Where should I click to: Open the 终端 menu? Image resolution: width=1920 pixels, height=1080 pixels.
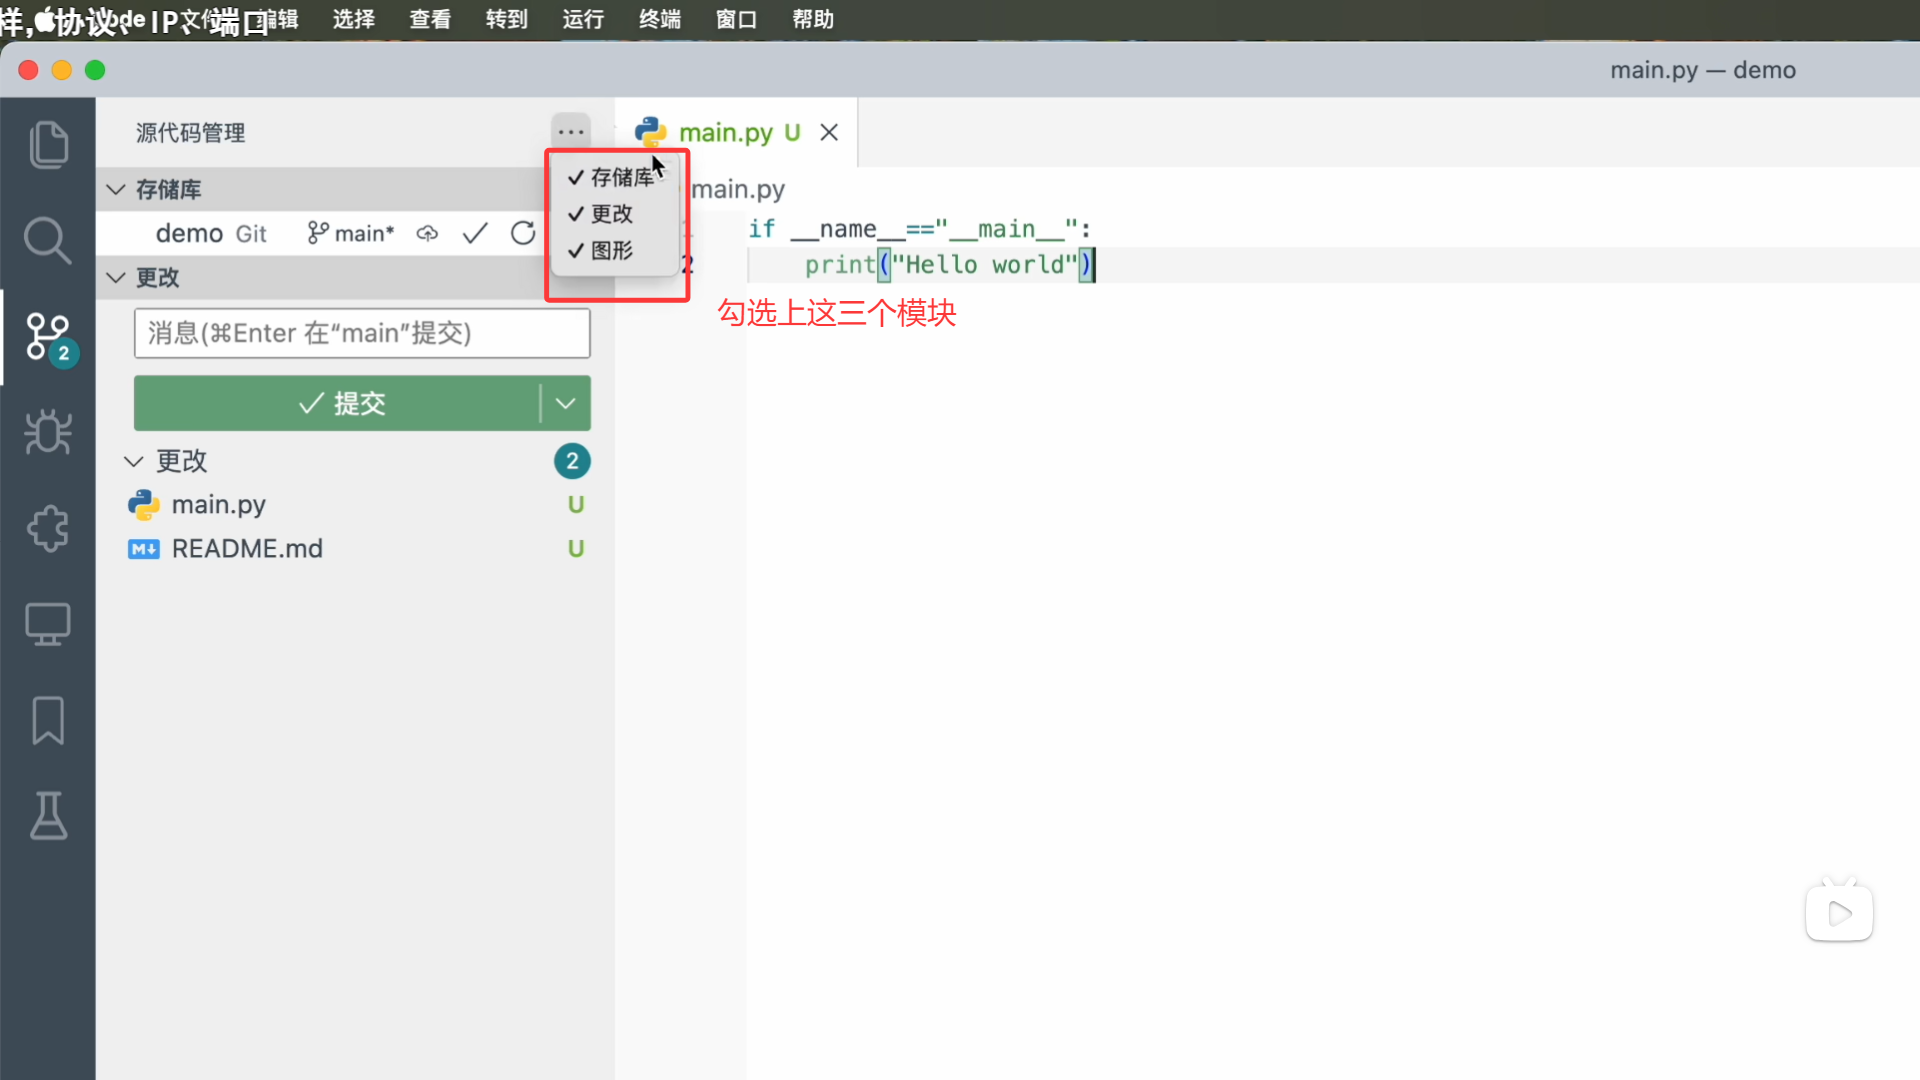tap(659, 19)
